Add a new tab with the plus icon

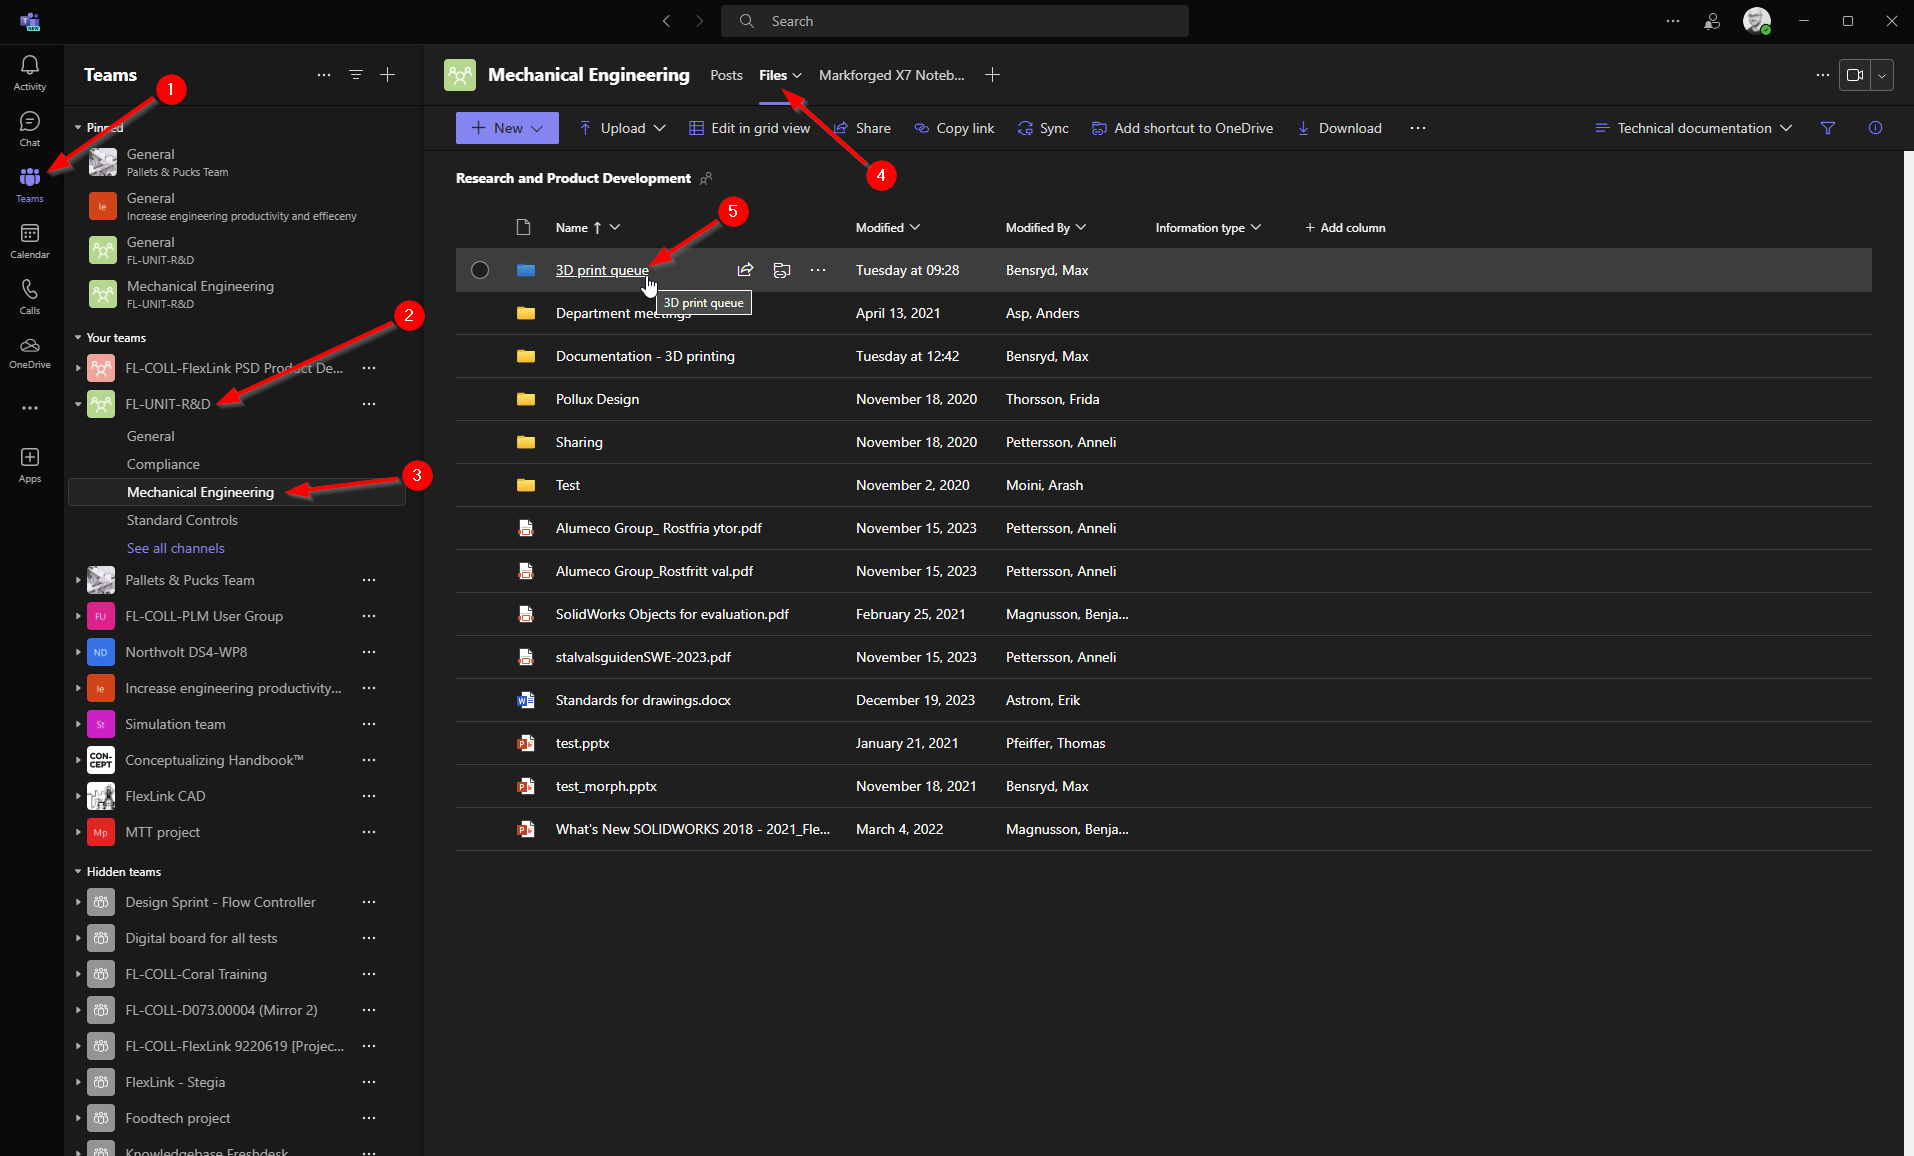tap(992, 75)
